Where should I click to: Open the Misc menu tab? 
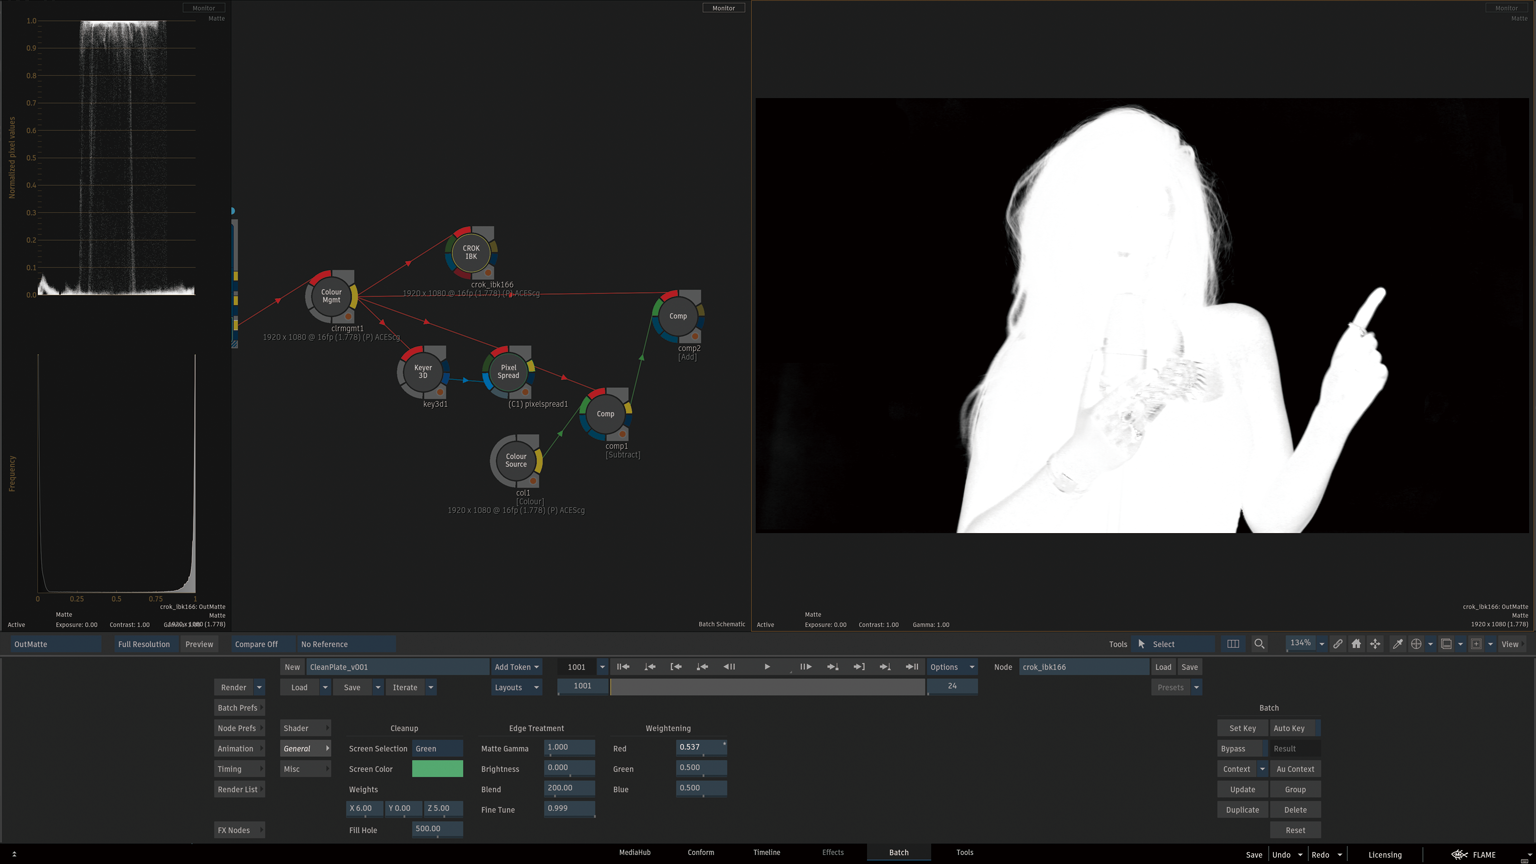point(305,769)
